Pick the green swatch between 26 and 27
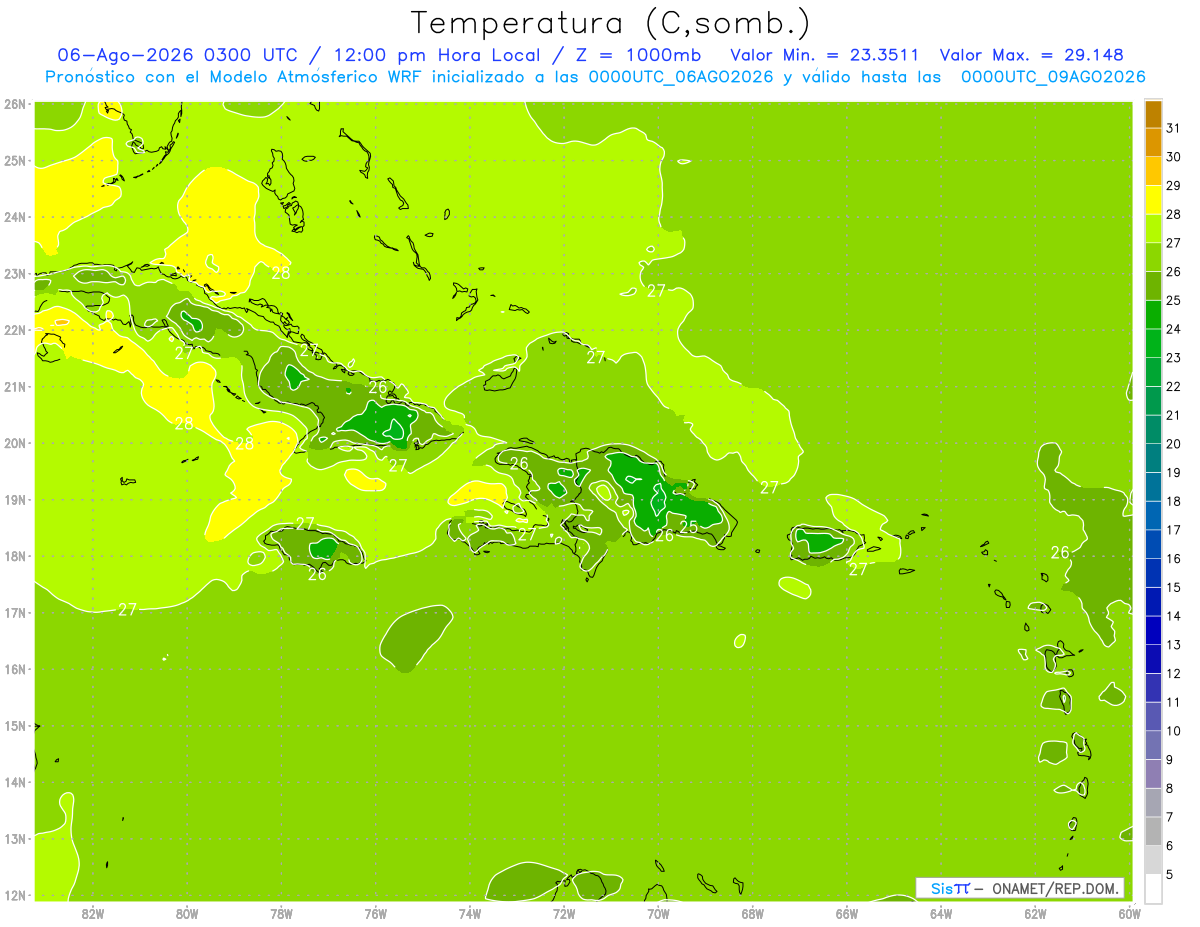The image size is (1200, 927). click(1153, 258)
